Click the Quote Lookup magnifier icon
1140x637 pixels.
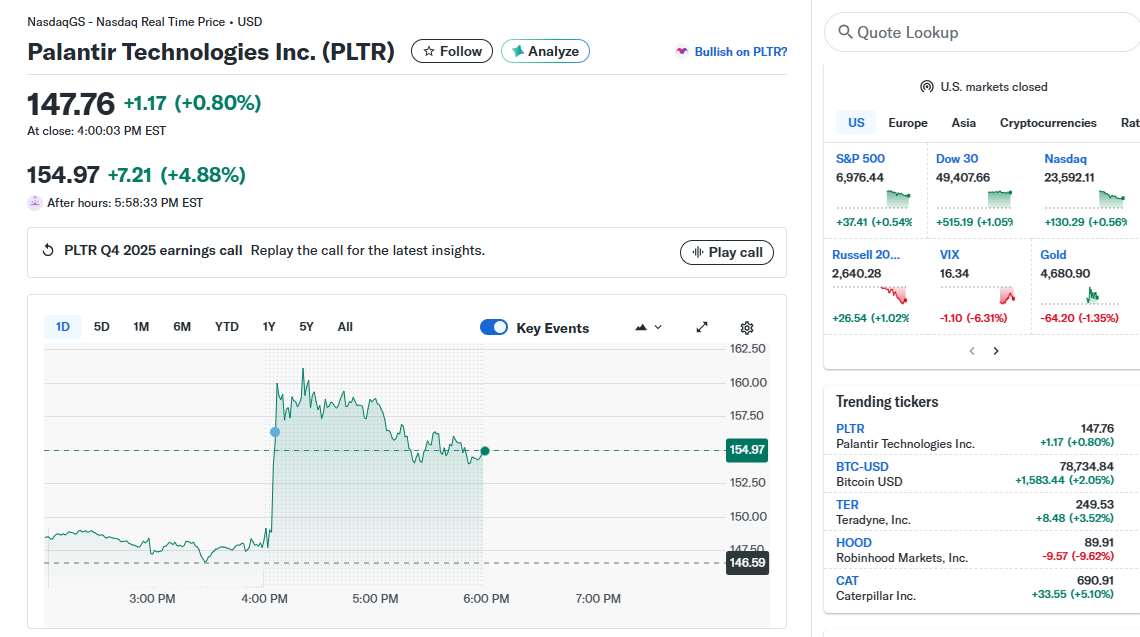[x=845, y=32]
